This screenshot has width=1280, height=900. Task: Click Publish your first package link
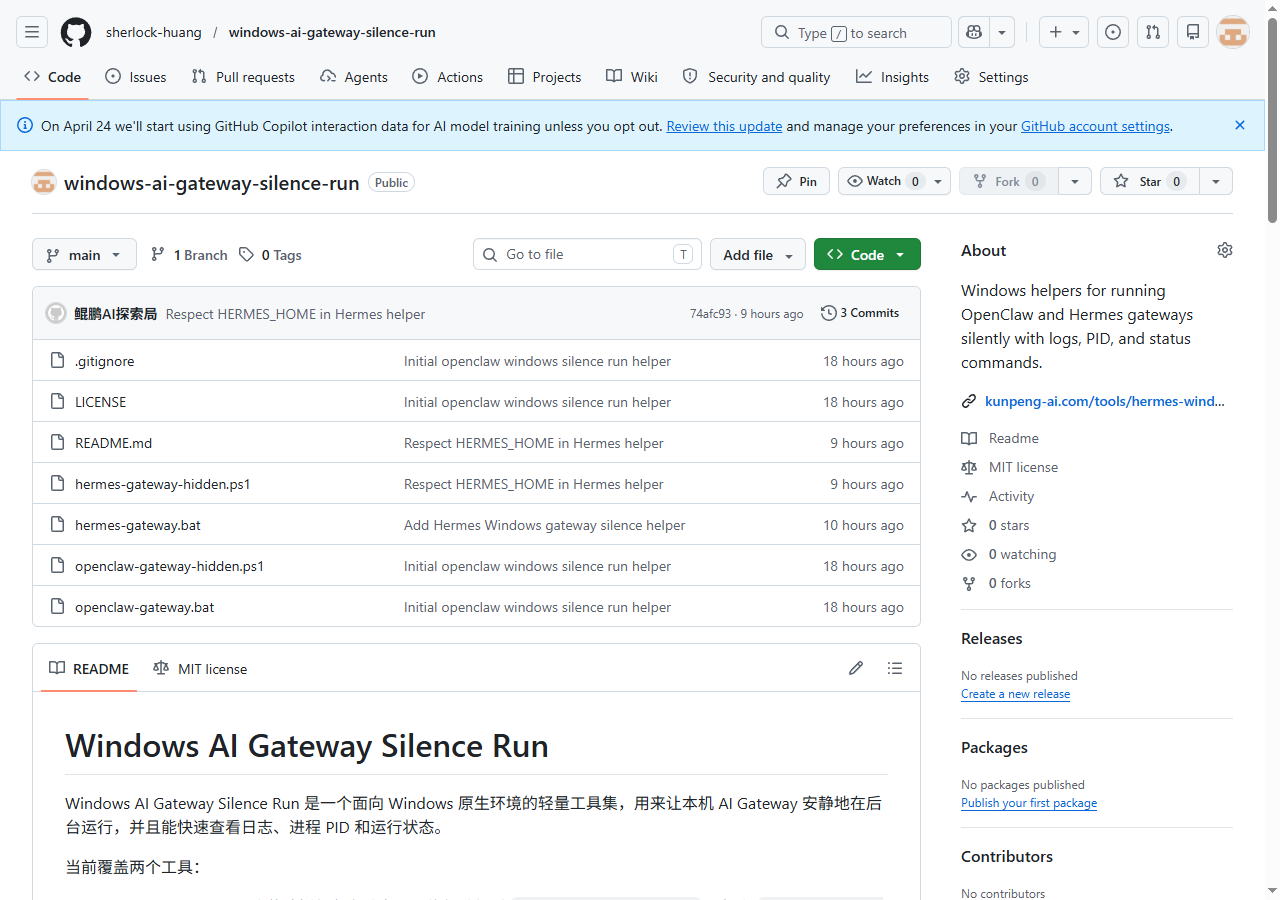coord(1029,803)
